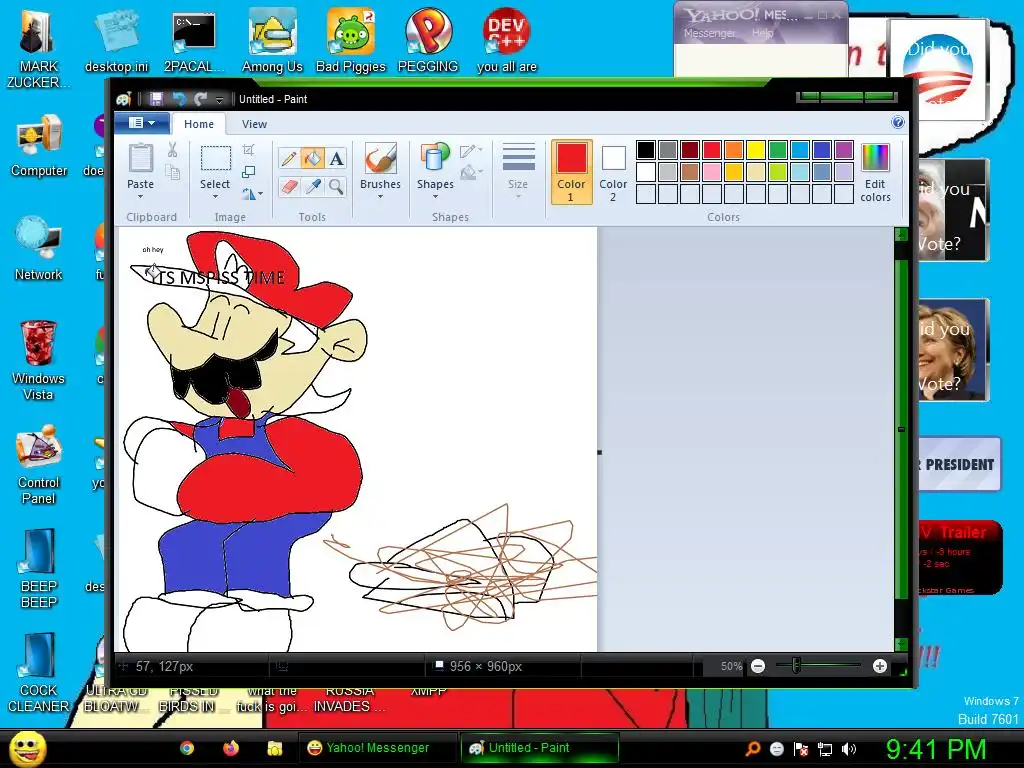The width and height of the screenshot is (1024, 768).
Task: Click the Cut scissors icon
Action: (172, 150)
